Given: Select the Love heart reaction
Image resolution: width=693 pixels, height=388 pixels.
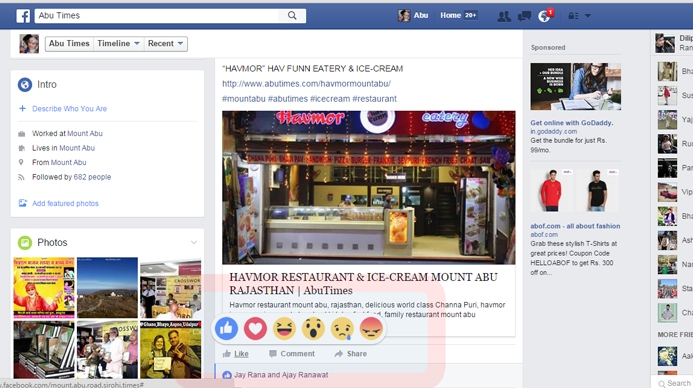Looking at the screenshot, I should click(x=255, y=328).
